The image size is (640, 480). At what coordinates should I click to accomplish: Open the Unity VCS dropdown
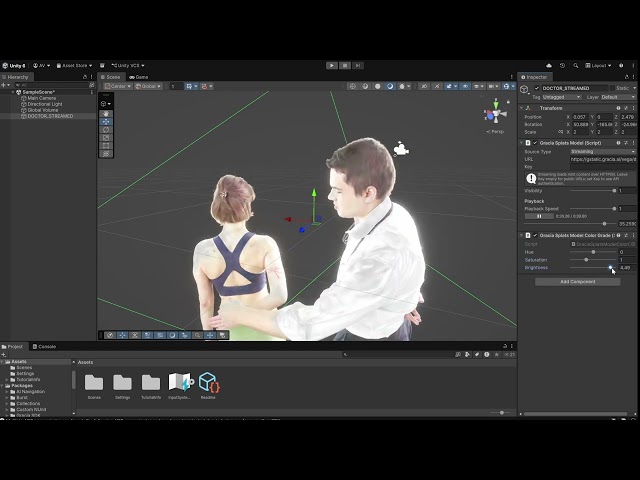[128, 65]
